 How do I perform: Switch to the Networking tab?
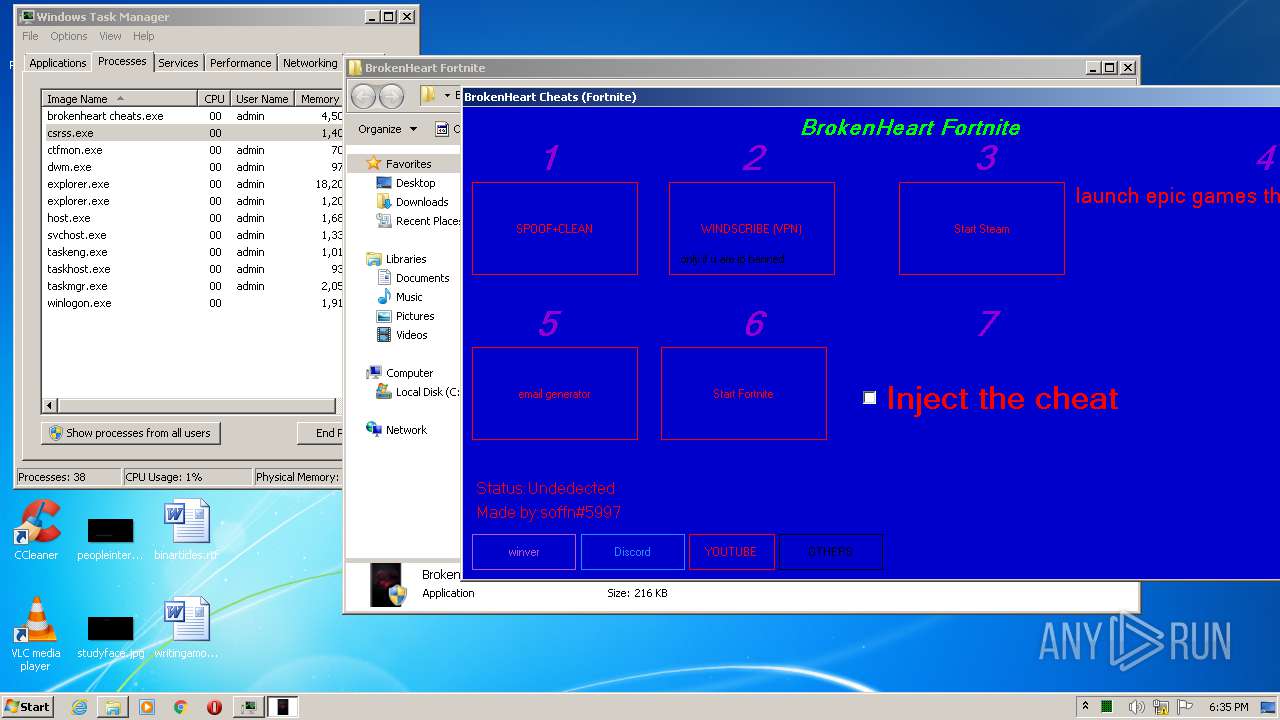click(310, 63)
